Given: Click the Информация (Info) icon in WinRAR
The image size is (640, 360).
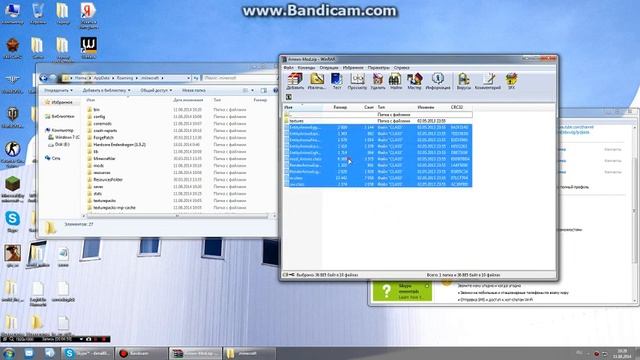Looking at the screenshot, I should tap(438, 81).
